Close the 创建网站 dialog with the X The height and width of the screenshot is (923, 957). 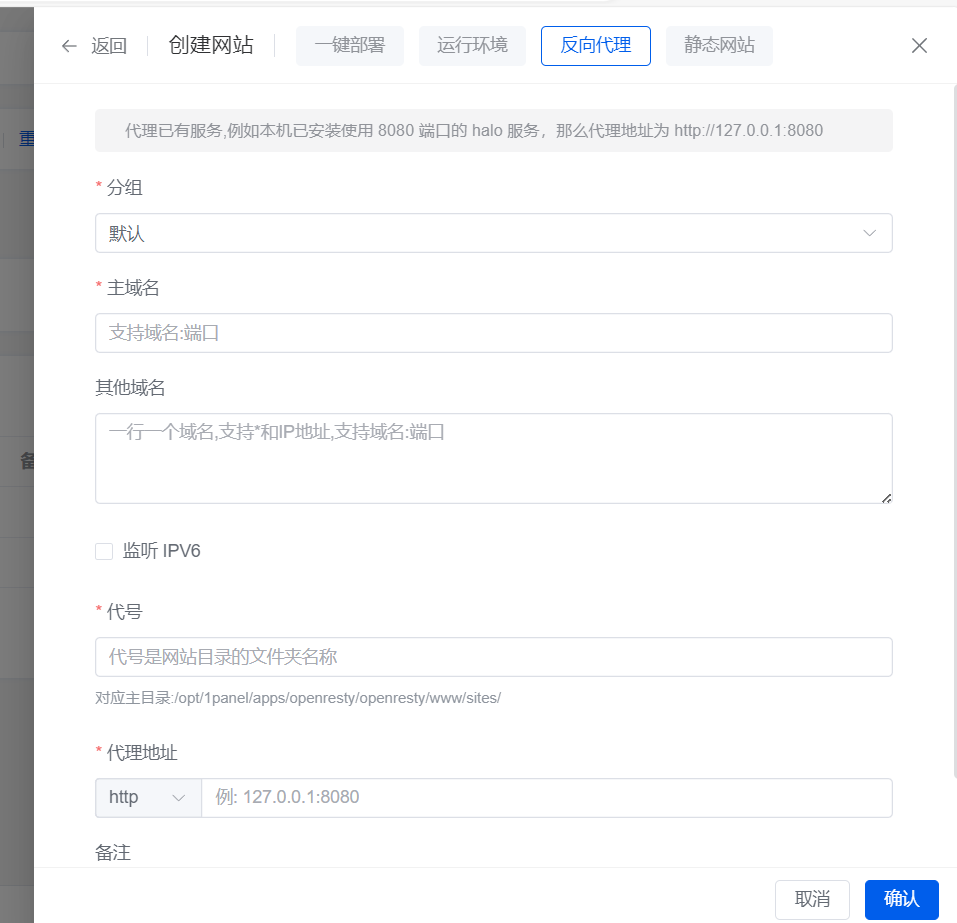pyautogui.click(x=919, y=45)
